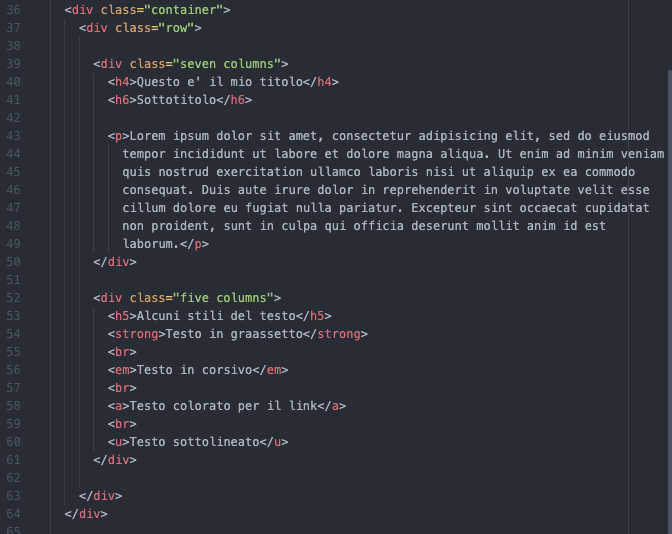Click the closing div on line 64
The width and height of the screenshot is (672, 534).
click(86, 514)
